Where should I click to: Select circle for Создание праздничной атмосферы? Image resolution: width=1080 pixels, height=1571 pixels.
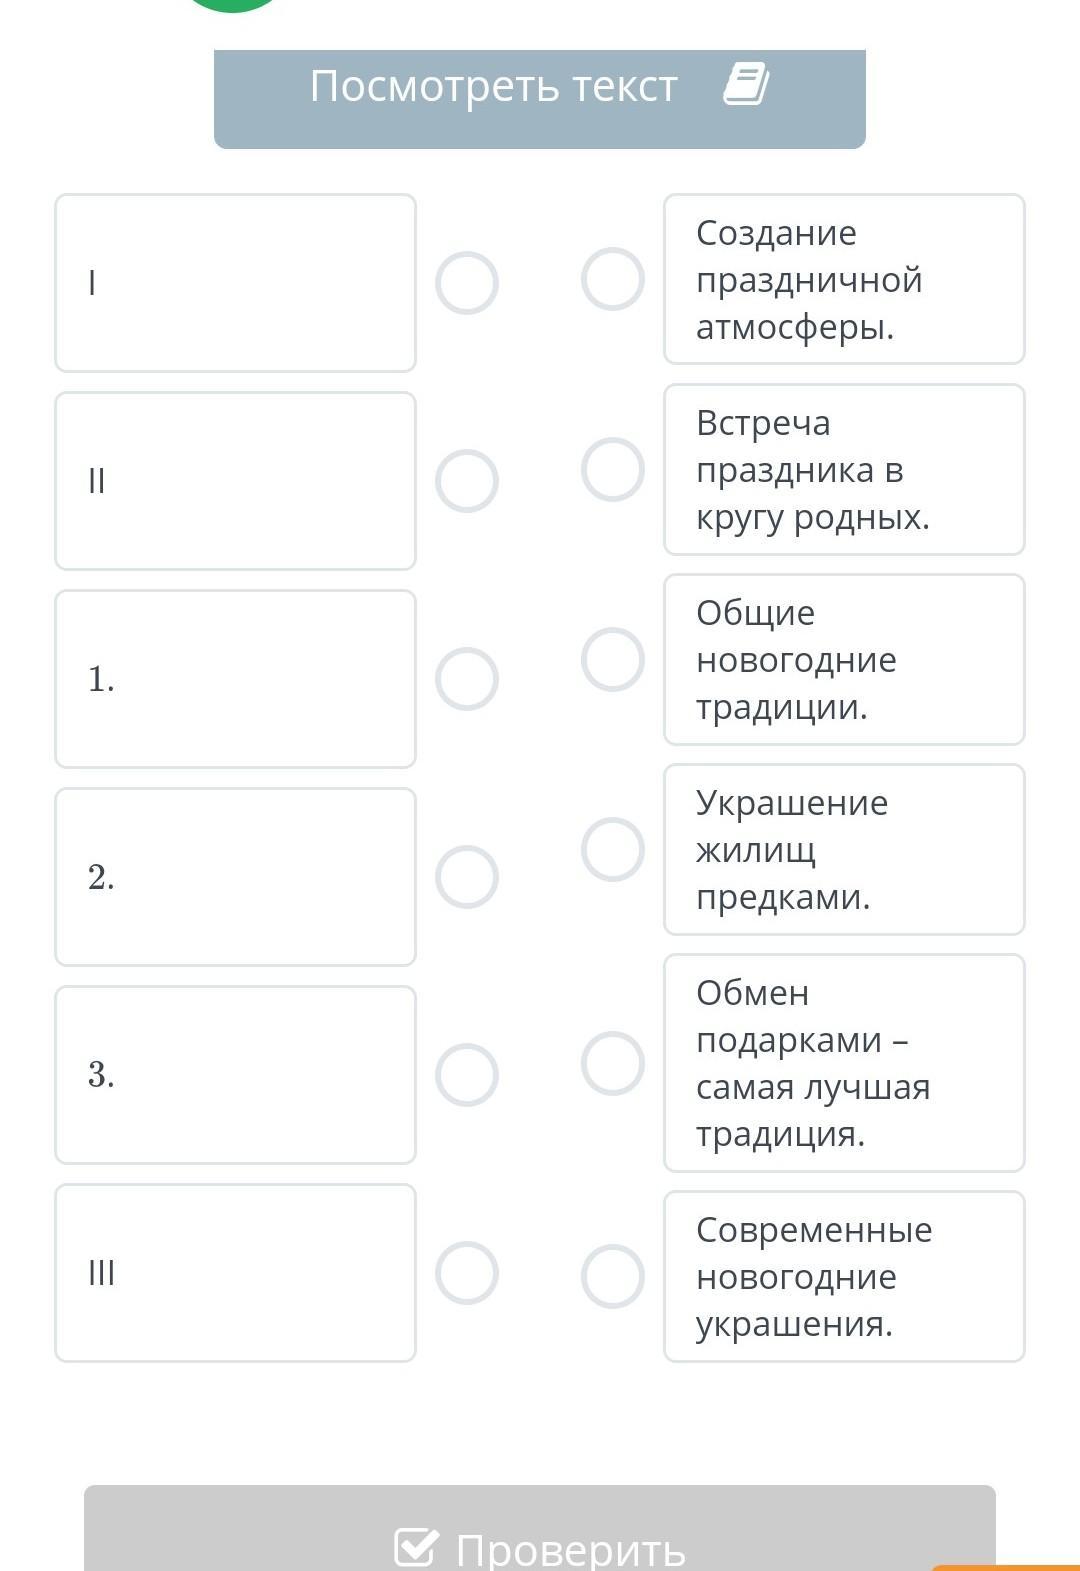(613, 279)
